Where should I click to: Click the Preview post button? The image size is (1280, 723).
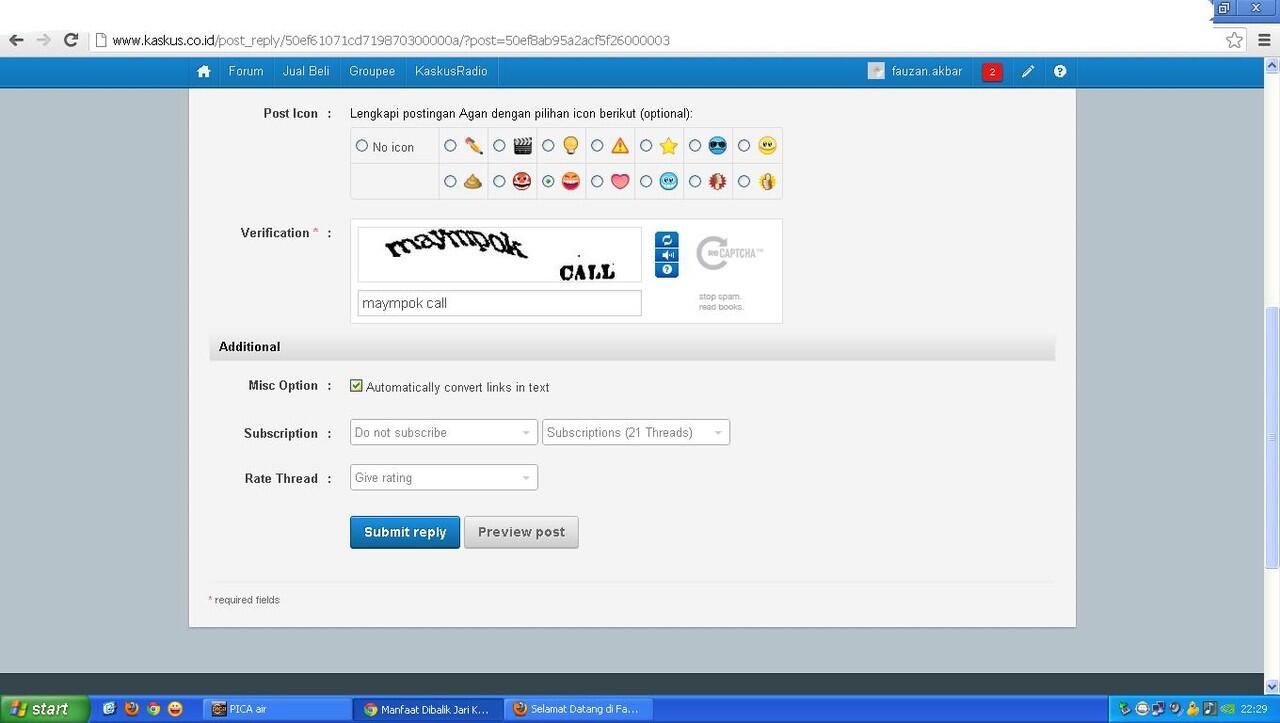click(521, 532)
